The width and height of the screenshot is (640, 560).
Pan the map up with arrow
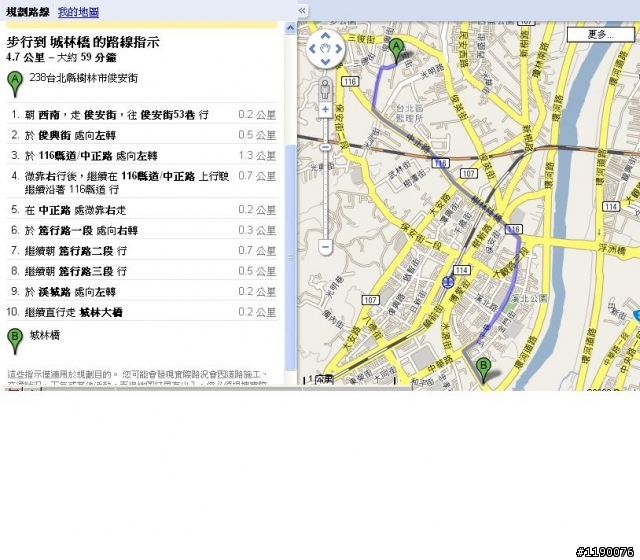(325, 36)
